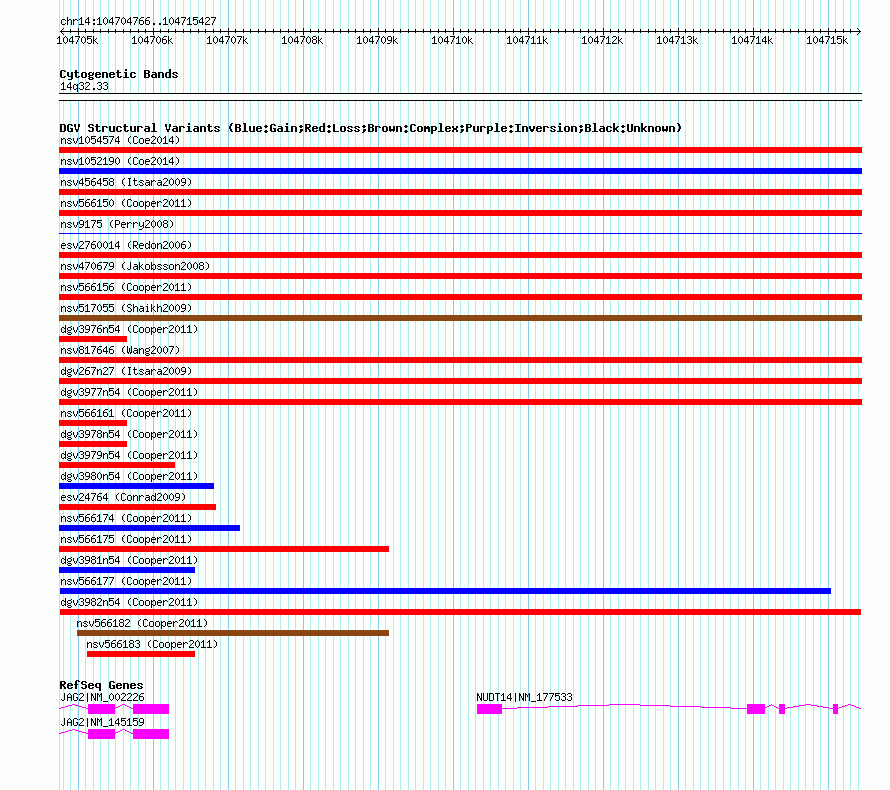The height and width of the screenshot is (790, 890).
Task: Click the 104715k ruler tick label
Action: [827, 40]
